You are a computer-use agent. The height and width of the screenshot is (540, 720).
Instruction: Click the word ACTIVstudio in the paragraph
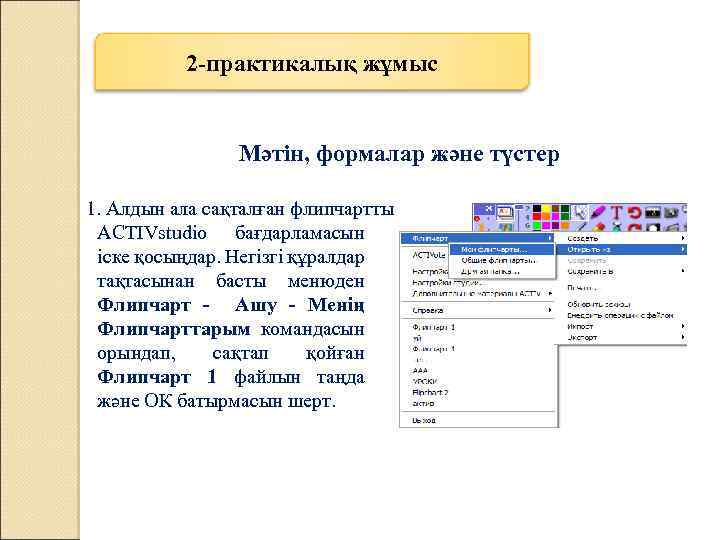pyautogui.click(x=152, y=233)
